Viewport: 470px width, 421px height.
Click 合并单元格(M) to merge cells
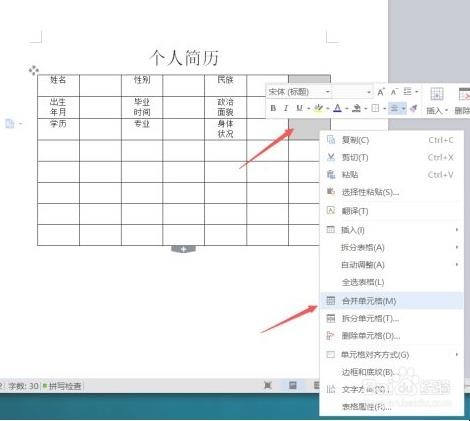click(392, 301)
